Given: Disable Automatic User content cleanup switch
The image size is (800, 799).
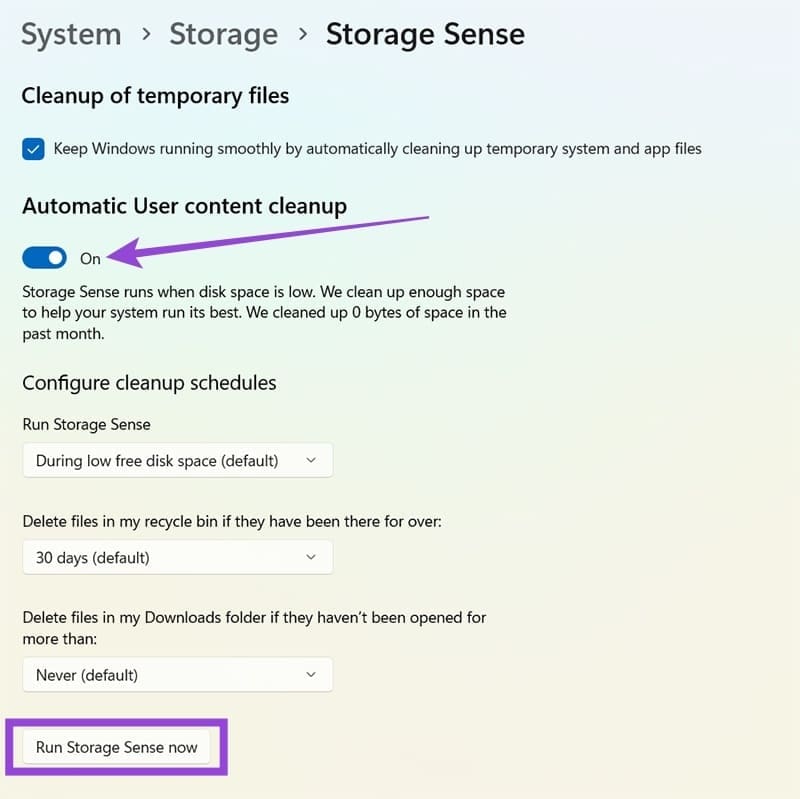Looking at the screenshot, I should (45, 258).
